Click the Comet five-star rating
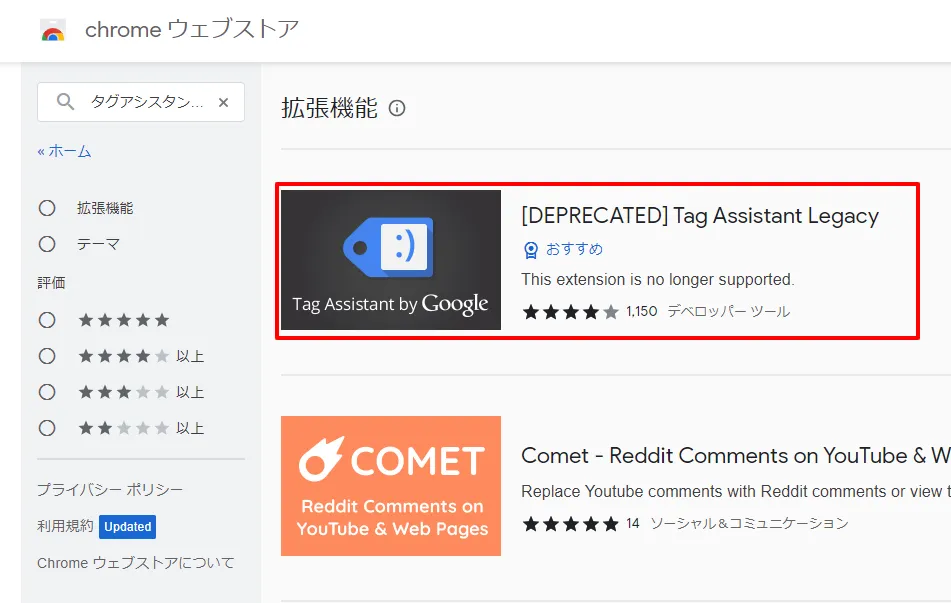This screenshot has height=603, width=951. point(571,524)
